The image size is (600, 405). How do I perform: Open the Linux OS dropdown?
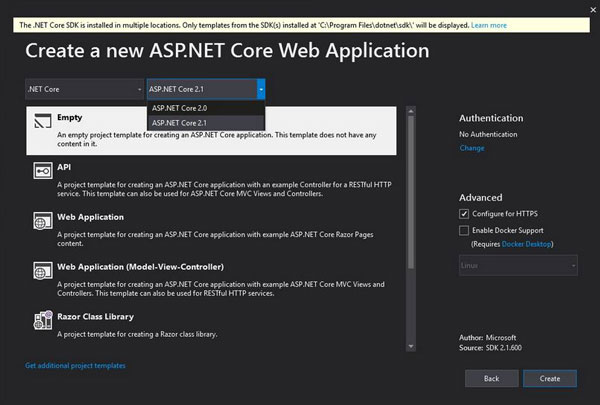pos(518,265)
